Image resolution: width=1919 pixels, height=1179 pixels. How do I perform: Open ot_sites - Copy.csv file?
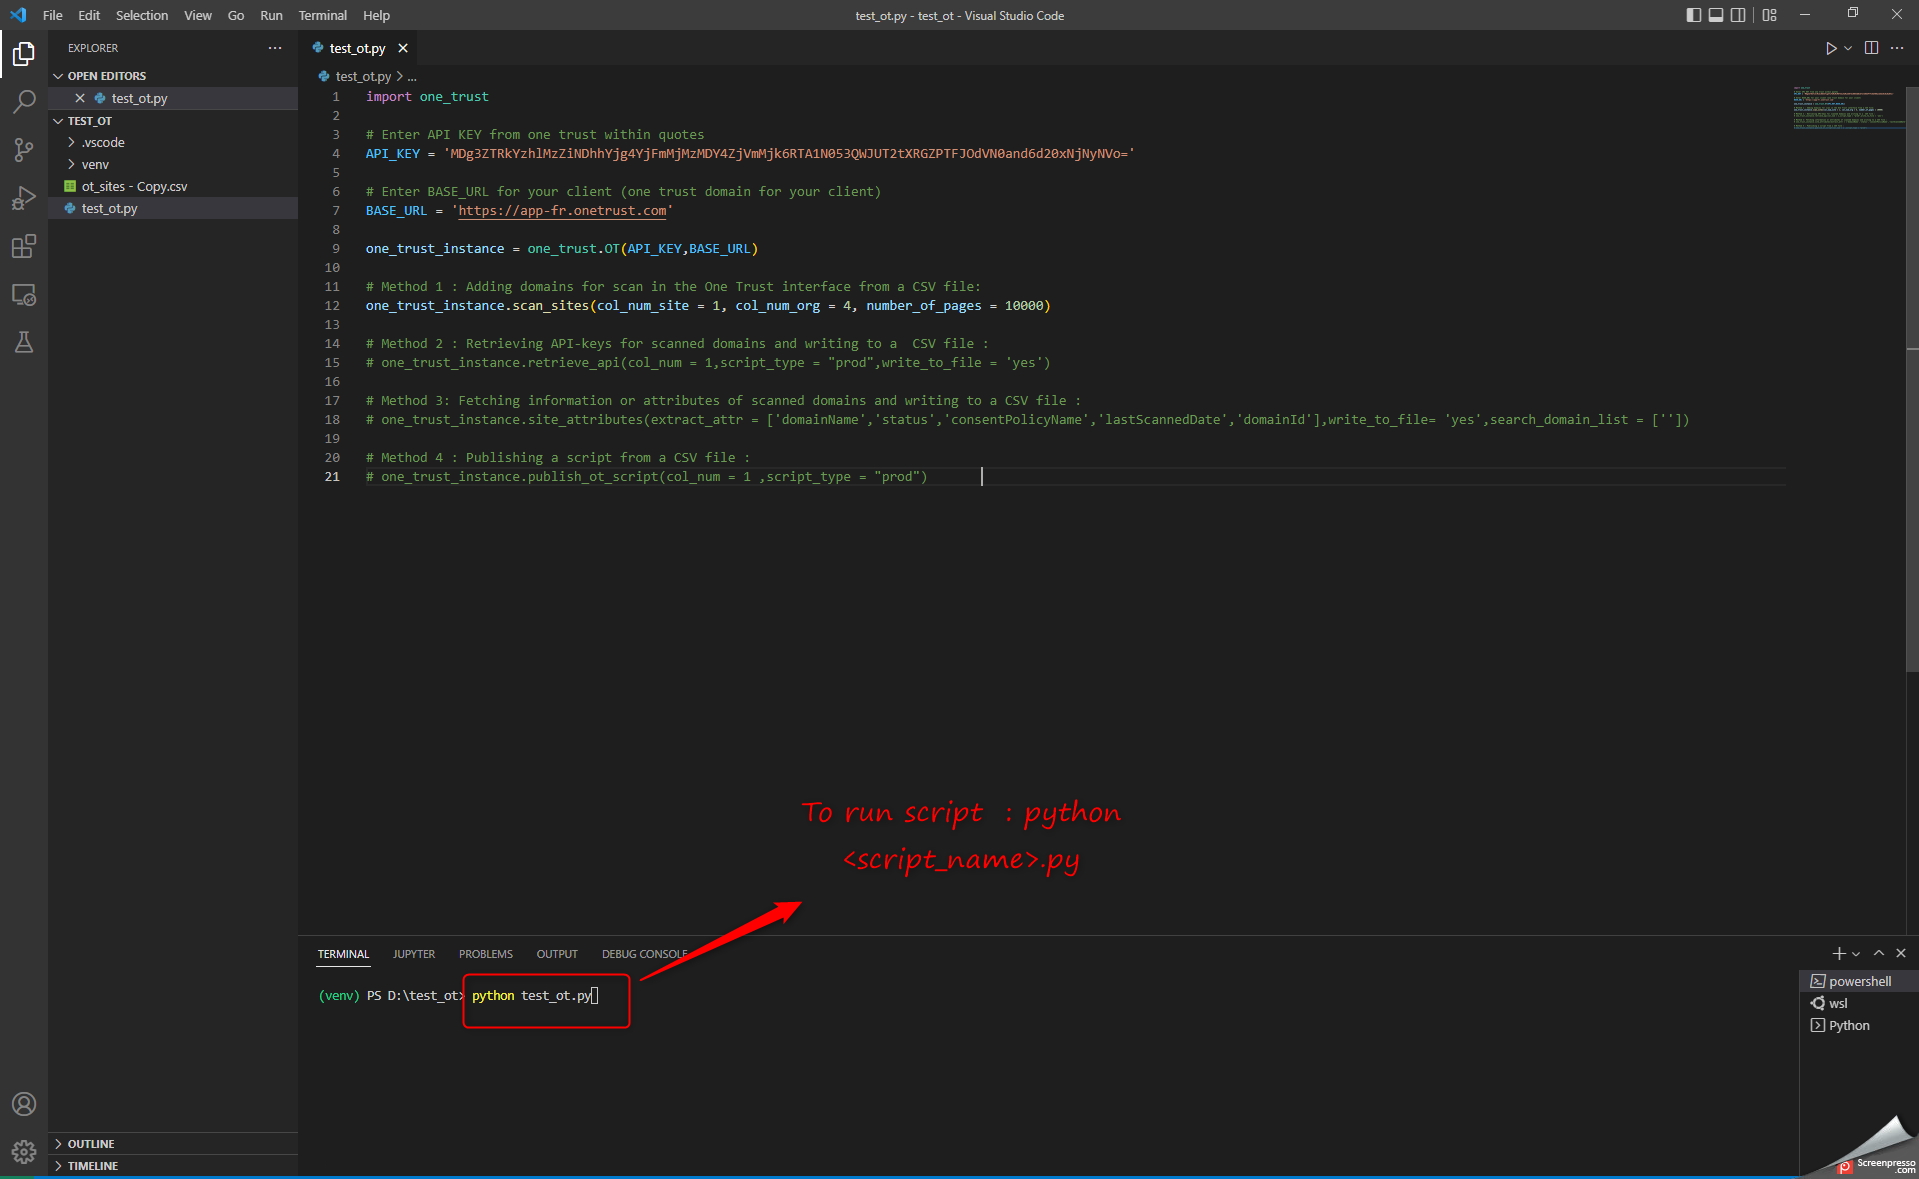pyautogui.click(x=173, y=186)
